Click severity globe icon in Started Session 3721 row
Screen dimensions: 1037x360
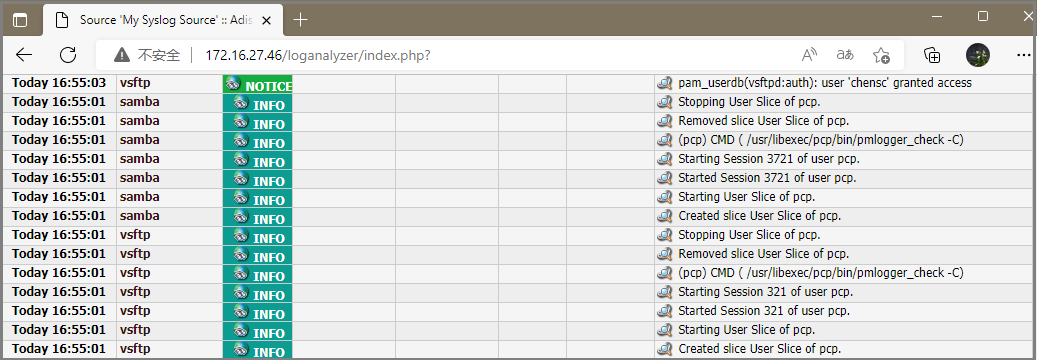click(x=241, y=177)
